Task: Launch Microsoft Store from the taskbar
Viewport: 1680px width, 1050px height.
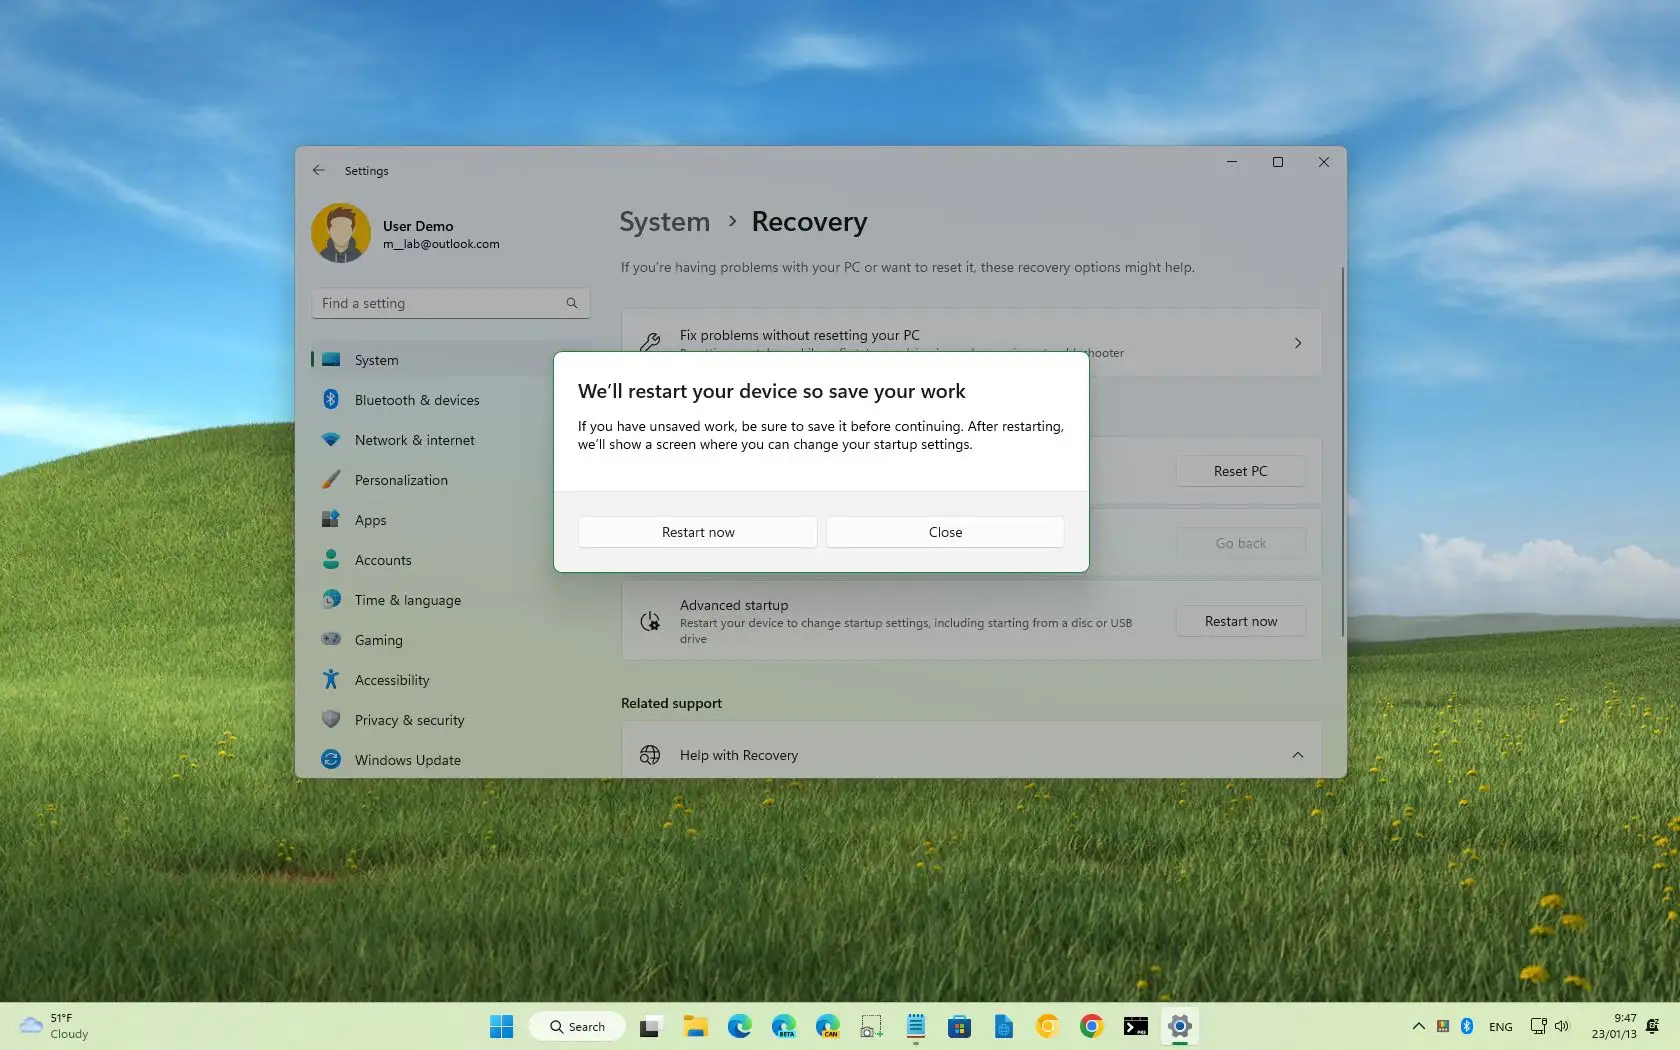Action: point(959,1026)
